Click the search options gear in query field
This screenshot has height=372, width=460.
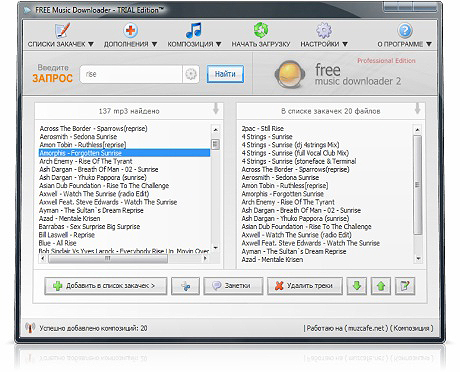[x=191, y=74]
